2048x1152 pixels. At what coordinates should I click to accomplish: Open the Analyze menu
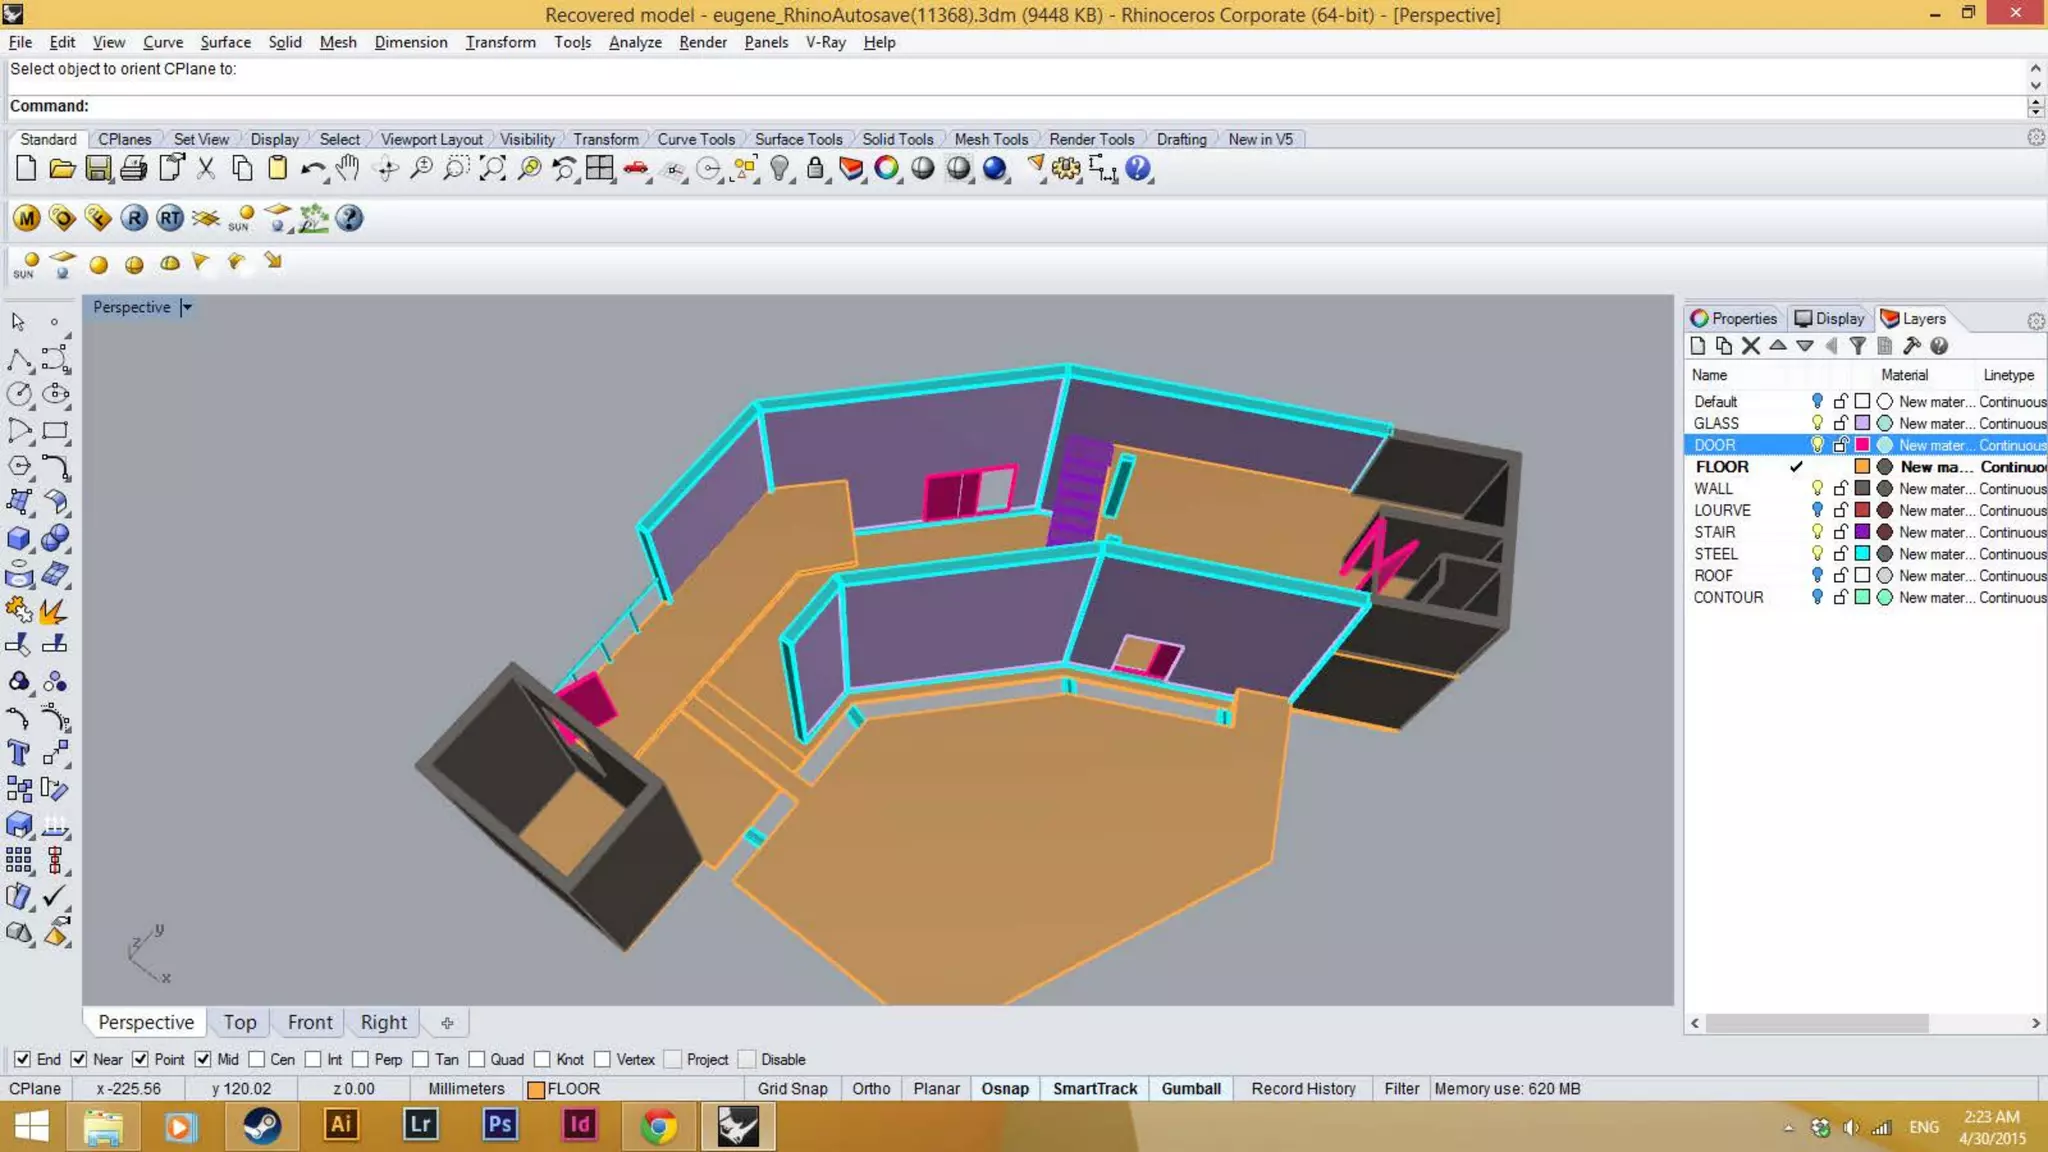(634, 42)
